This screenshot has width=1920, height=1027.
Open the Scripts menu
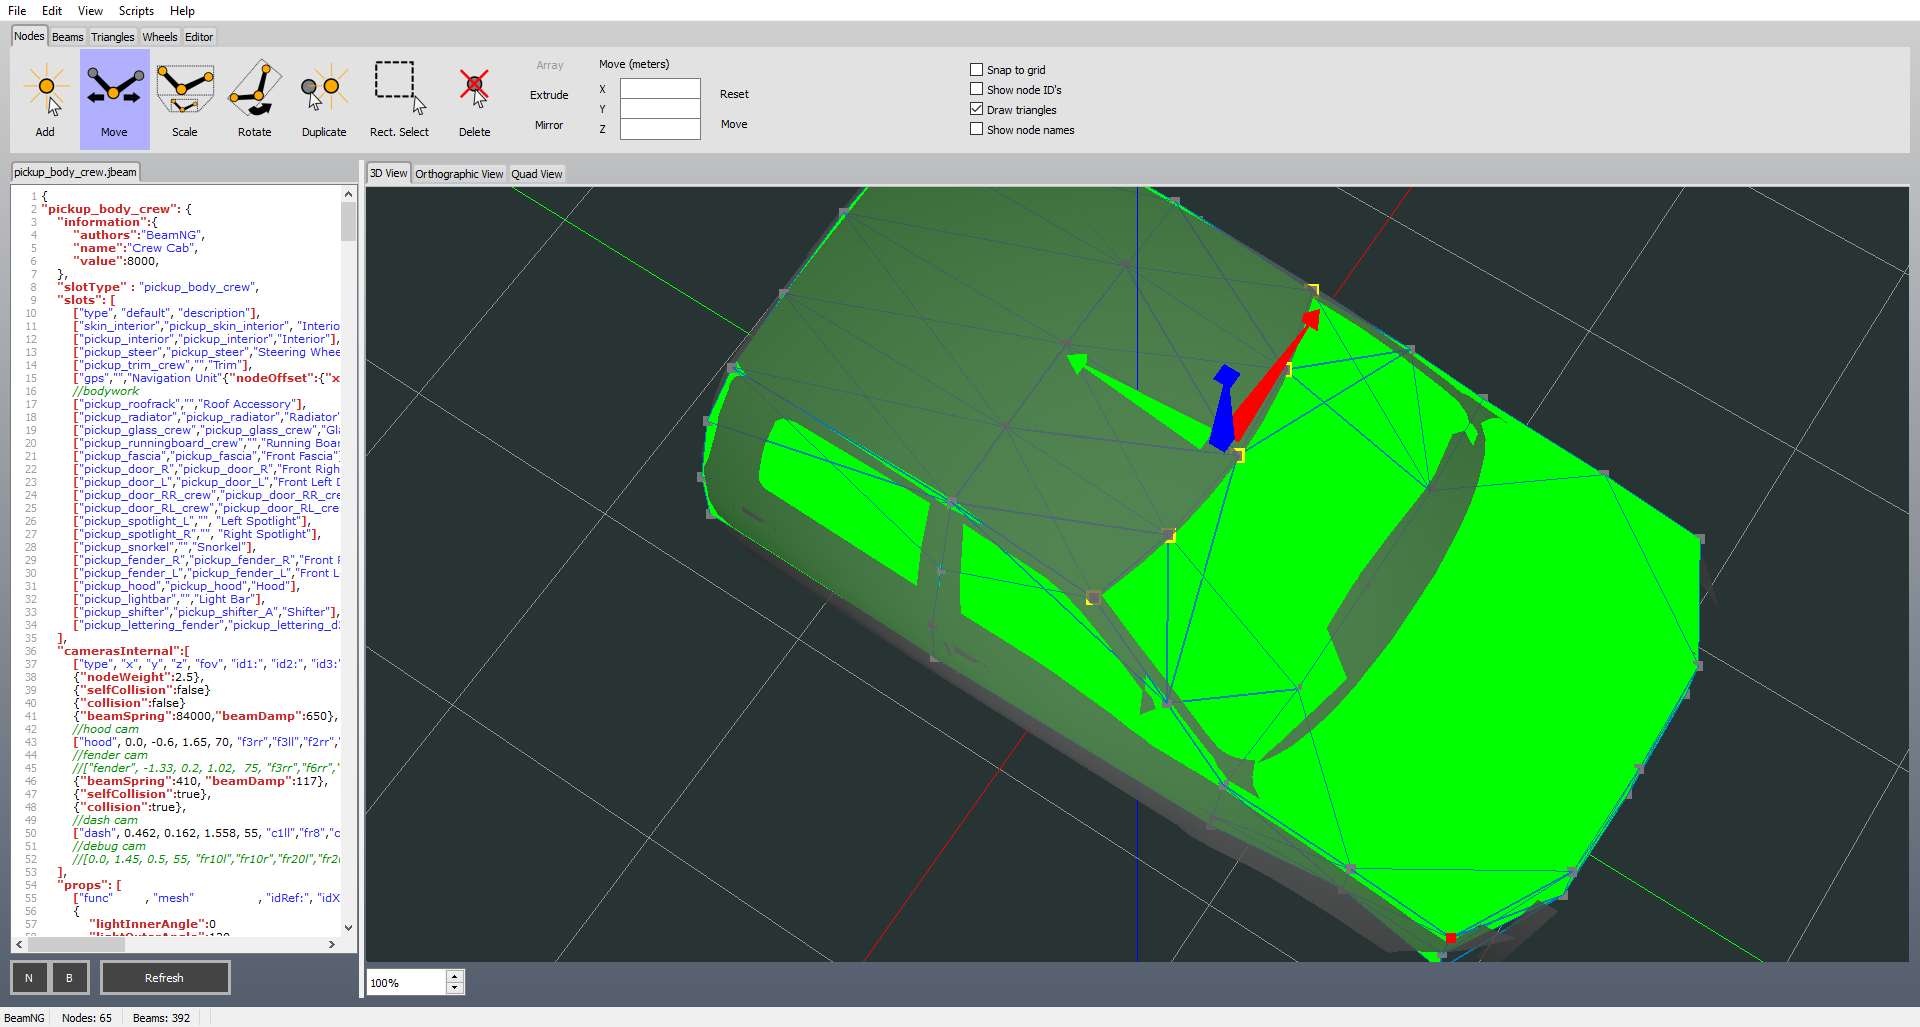[x=136, y=11]
